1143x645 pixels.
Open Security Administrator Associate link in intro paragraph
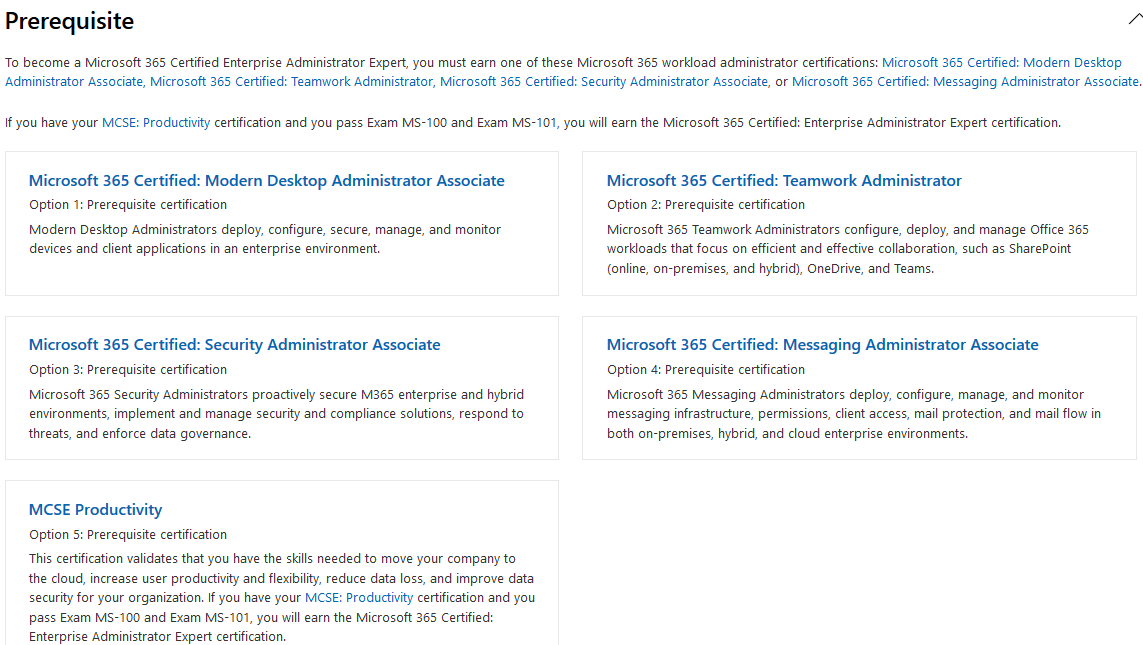pyautogui.click(x=604, y=82)
